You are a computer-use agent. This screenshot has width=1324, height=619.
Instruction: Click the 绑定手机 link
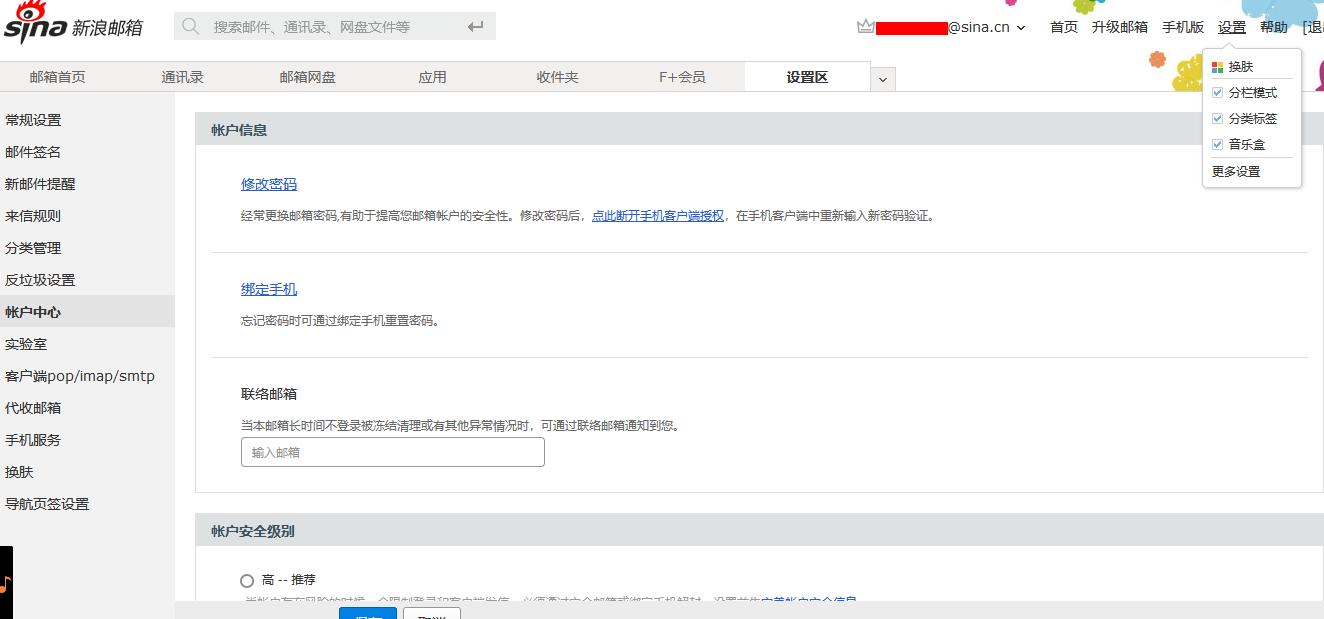(269, 290)
